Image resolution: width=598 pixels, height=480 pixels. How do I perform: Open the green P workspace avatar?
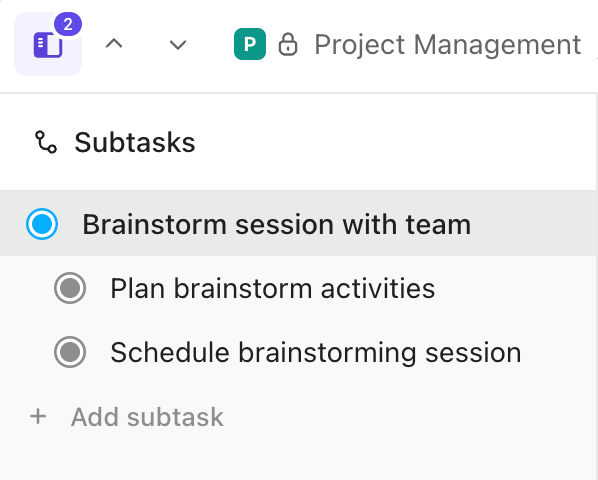pos(250,44)
